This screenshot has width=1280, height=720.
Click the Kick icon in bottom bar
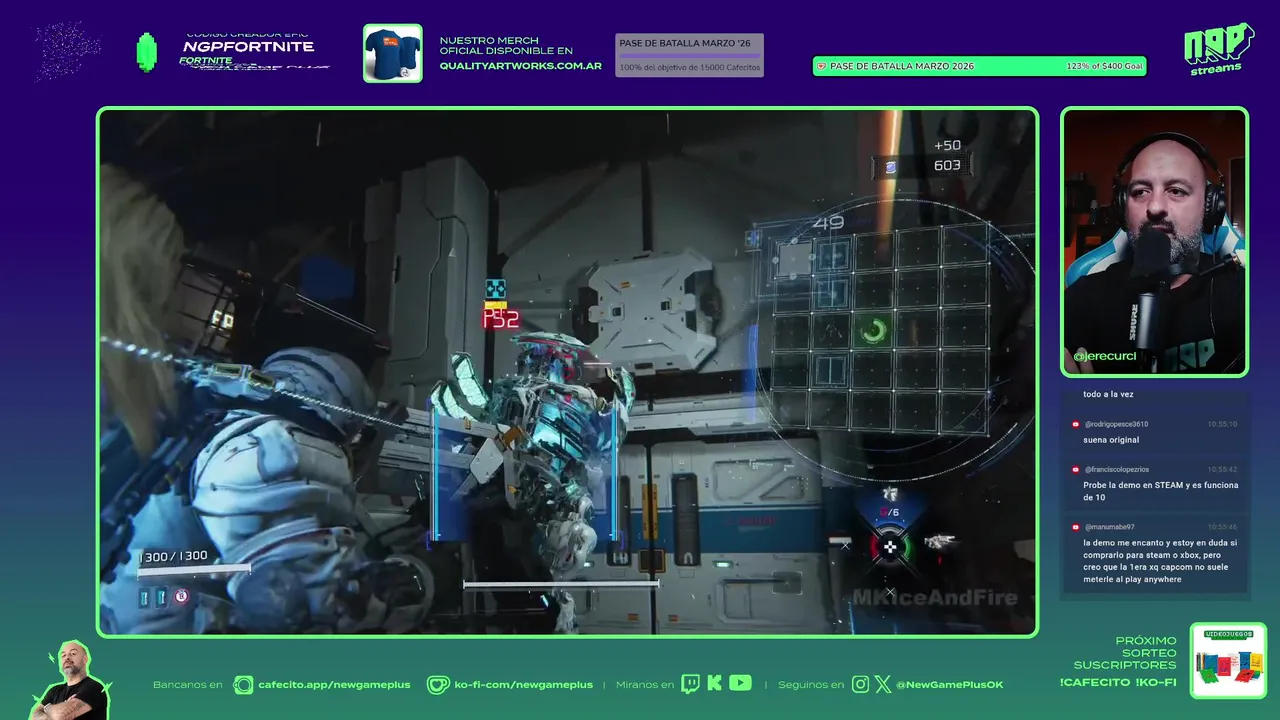714,684
